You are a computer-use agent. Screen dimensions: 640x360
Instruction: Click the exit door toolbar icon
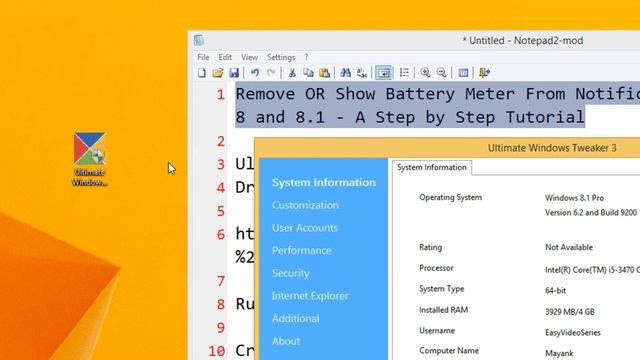484,73
